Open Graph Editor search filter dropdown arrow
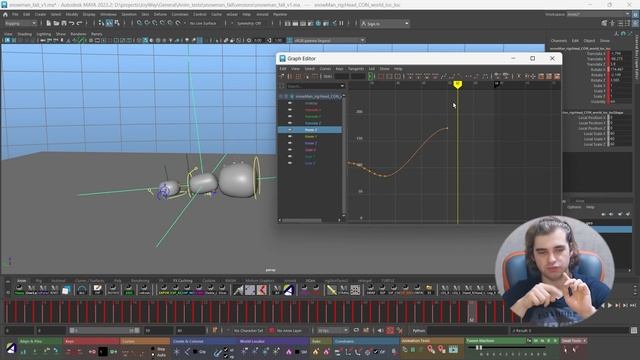 342,86
